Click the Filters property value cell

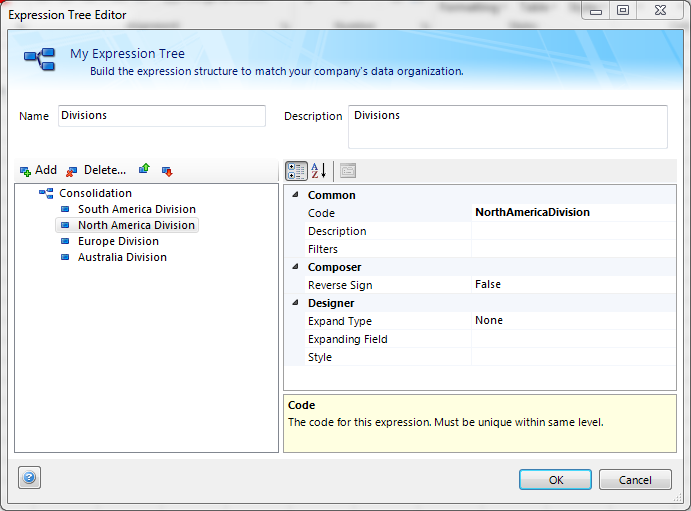pos(573,249)
